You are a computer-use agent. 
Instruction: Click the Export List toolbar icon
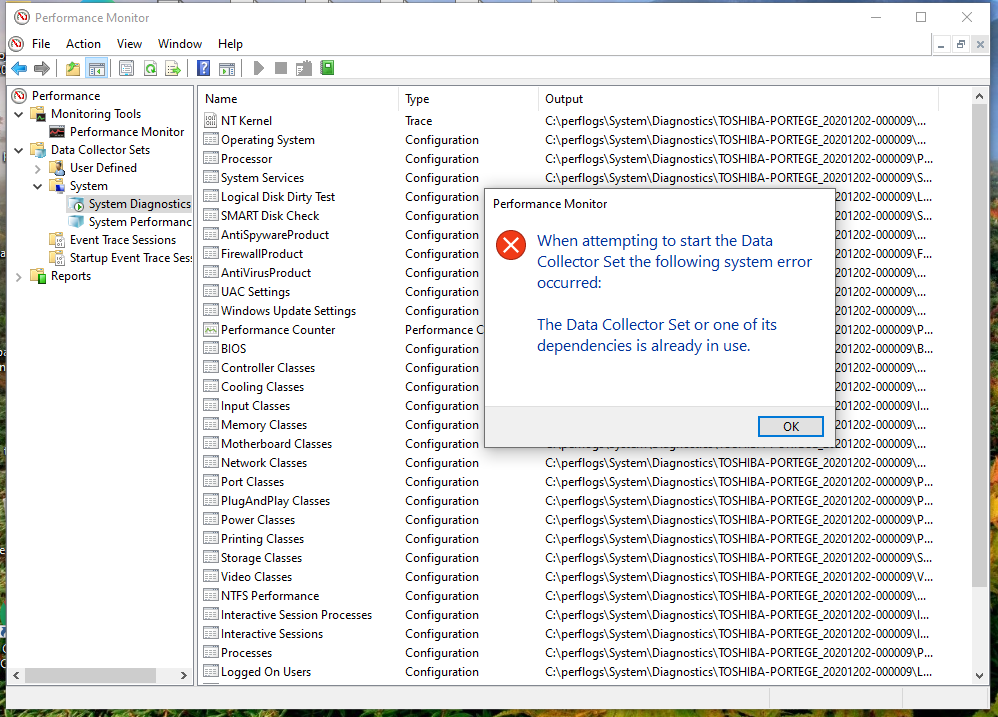(173, 68)
